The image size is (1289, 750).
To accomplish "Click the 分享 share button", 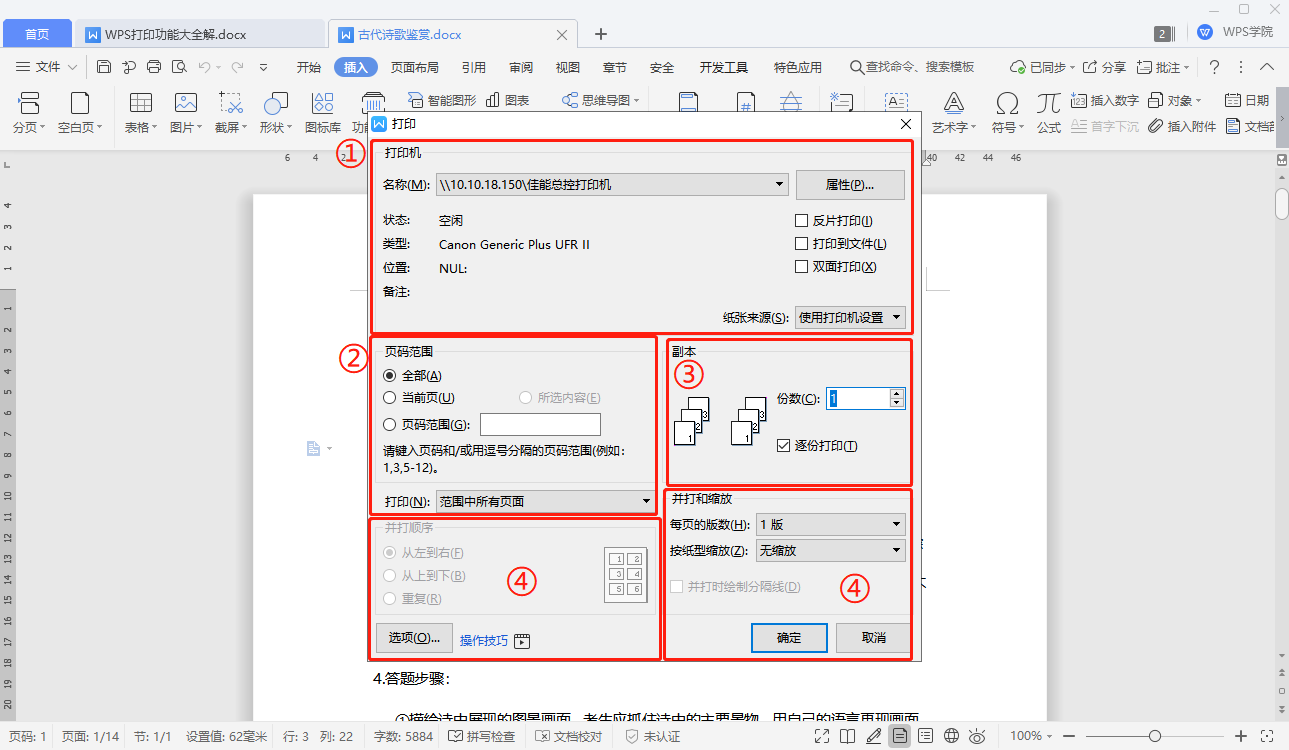I will pos(1106,67).
